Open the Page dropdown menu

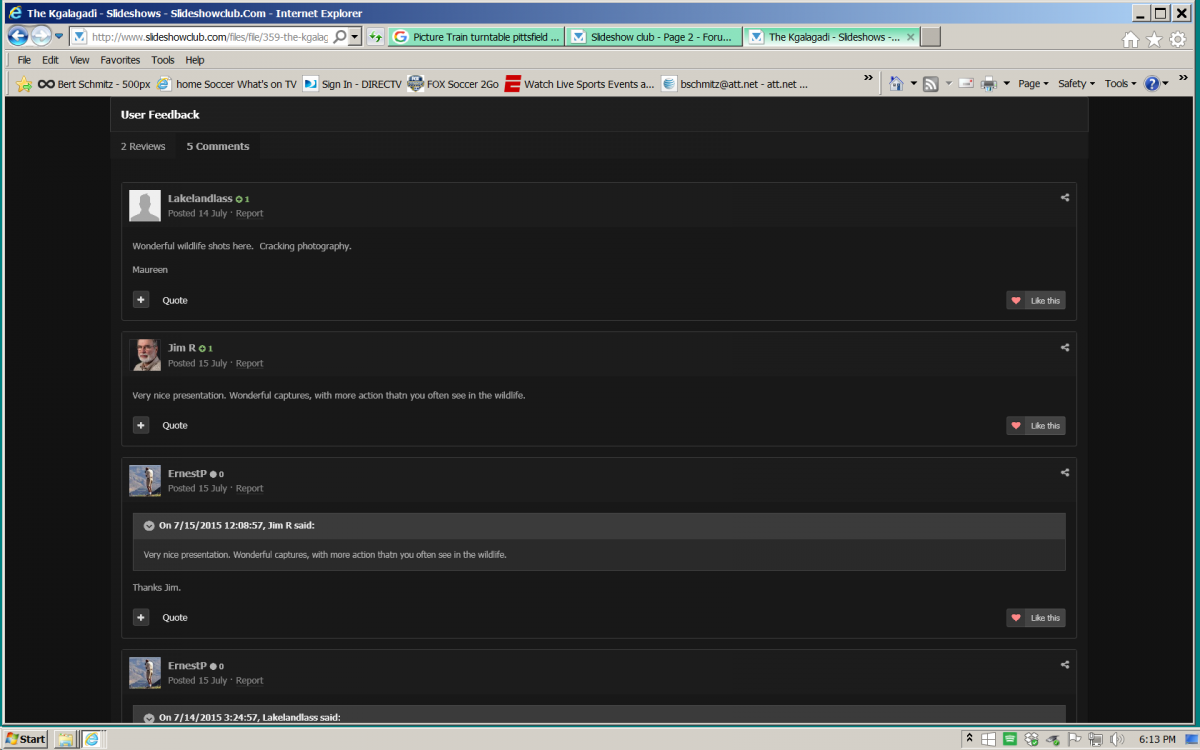pyautogui.click(x=1034, y=84)
